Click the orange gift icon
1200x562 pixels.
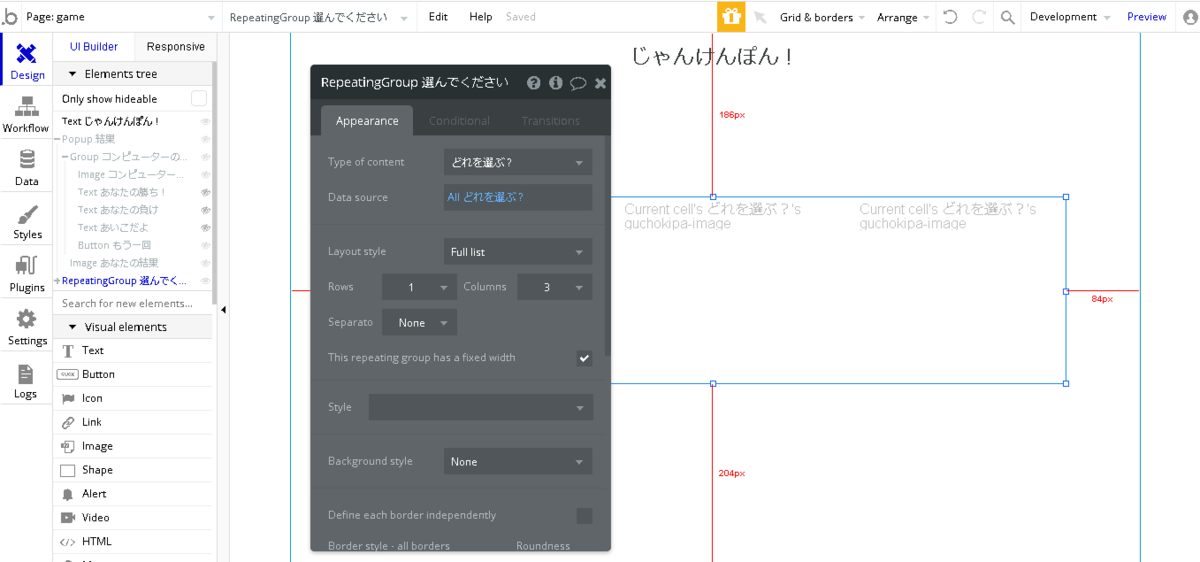(x=731, y=17)
